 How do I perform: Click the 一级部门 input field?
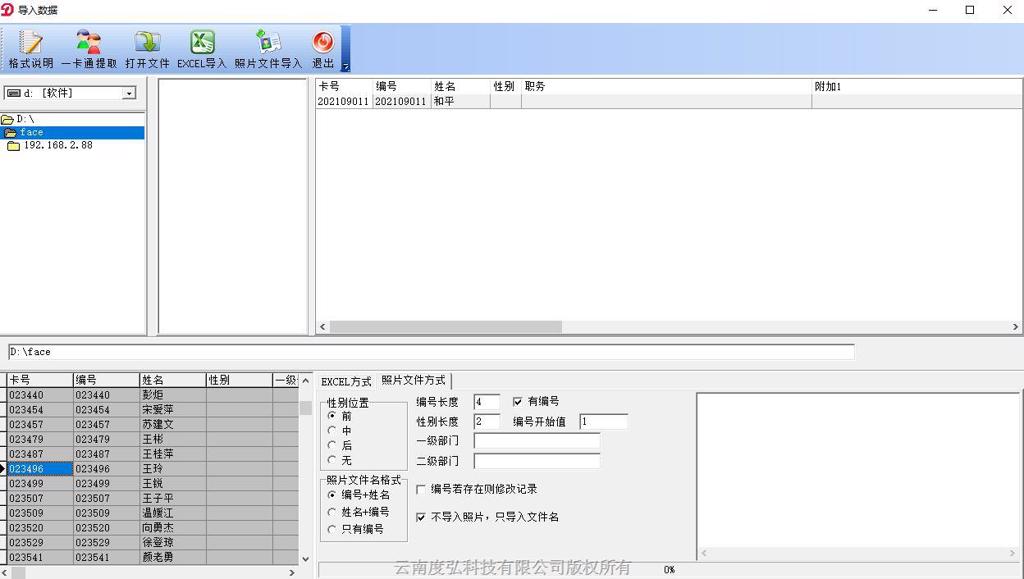pyautogui.click(x=536, y=441)
